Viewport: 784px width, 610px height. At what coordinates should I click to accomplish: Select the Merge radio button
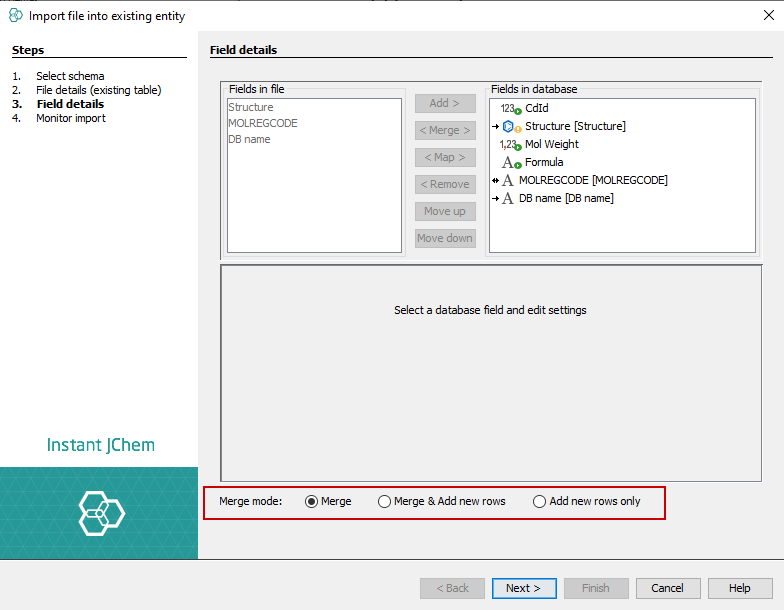311,502
